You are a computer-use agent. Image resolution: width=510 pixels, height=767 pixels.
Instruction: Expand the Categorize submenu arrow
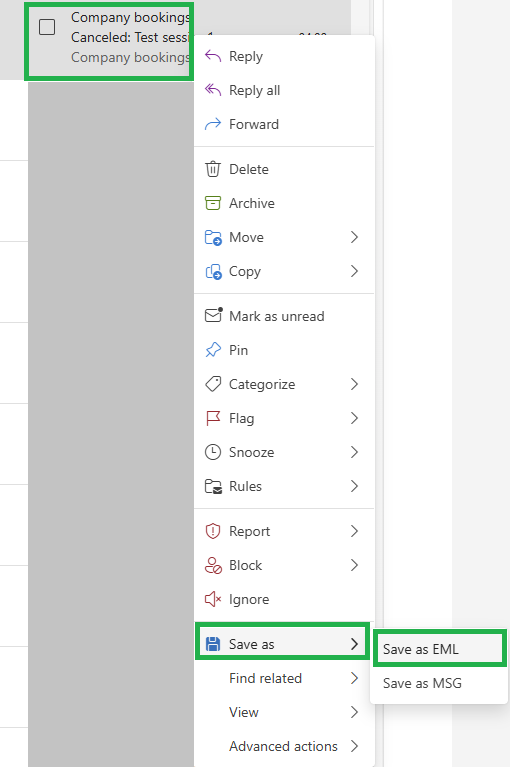point(355,384)
